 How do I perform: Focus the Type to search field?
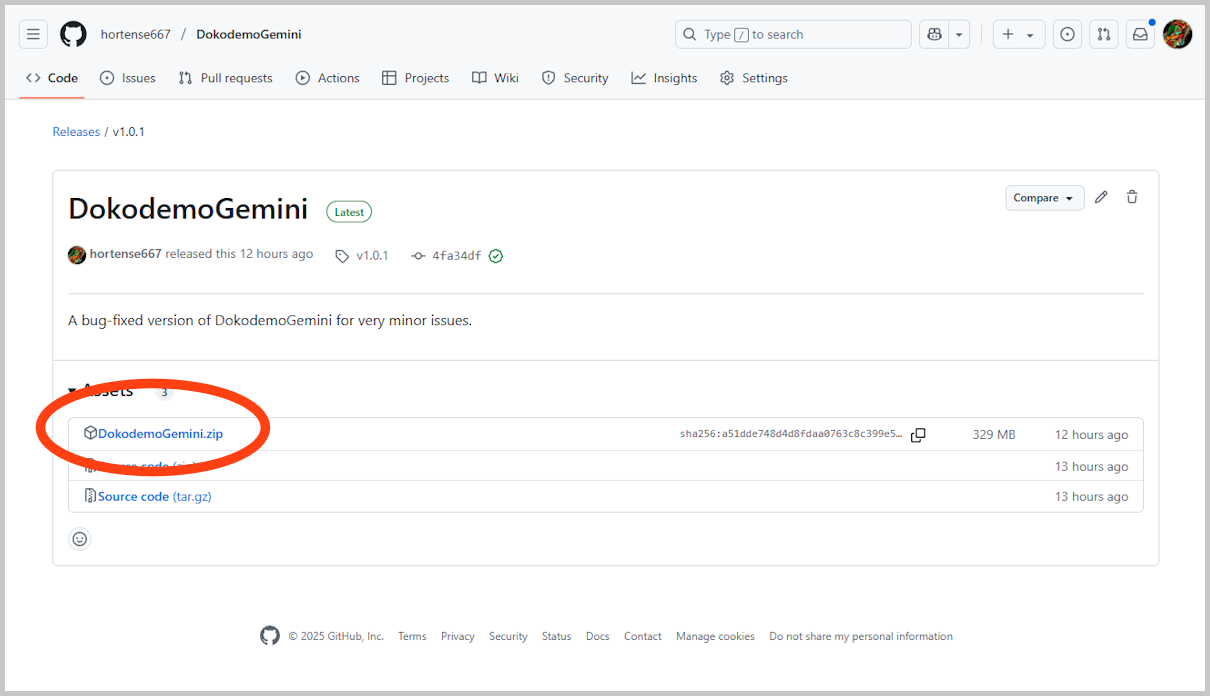(793, 34)
